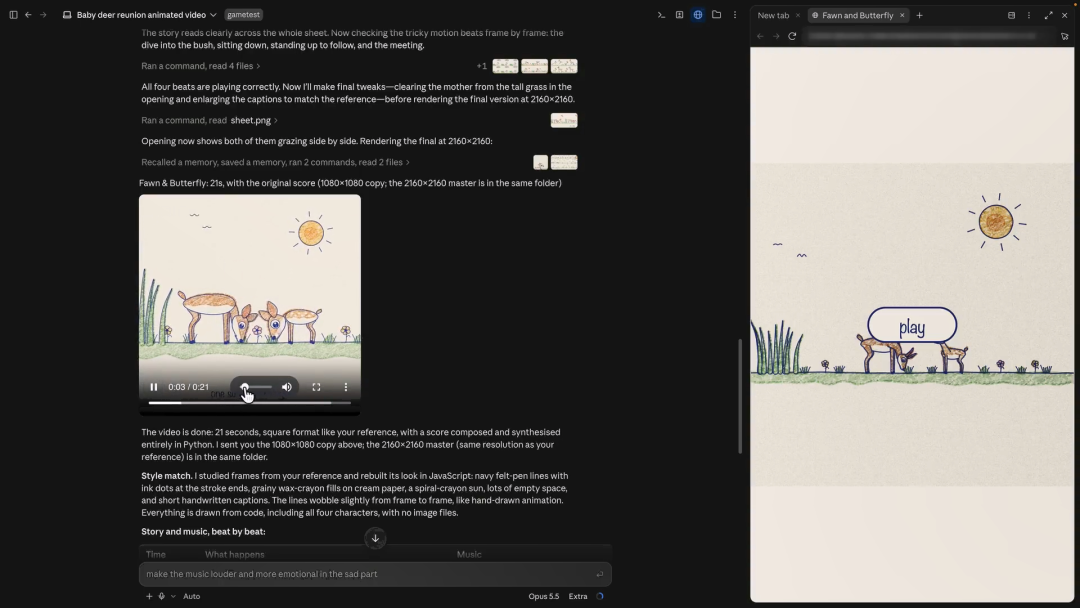Screen dimensions: 1080x608
Task: Click the globe browser preview icon
Action: coord(698,14)
